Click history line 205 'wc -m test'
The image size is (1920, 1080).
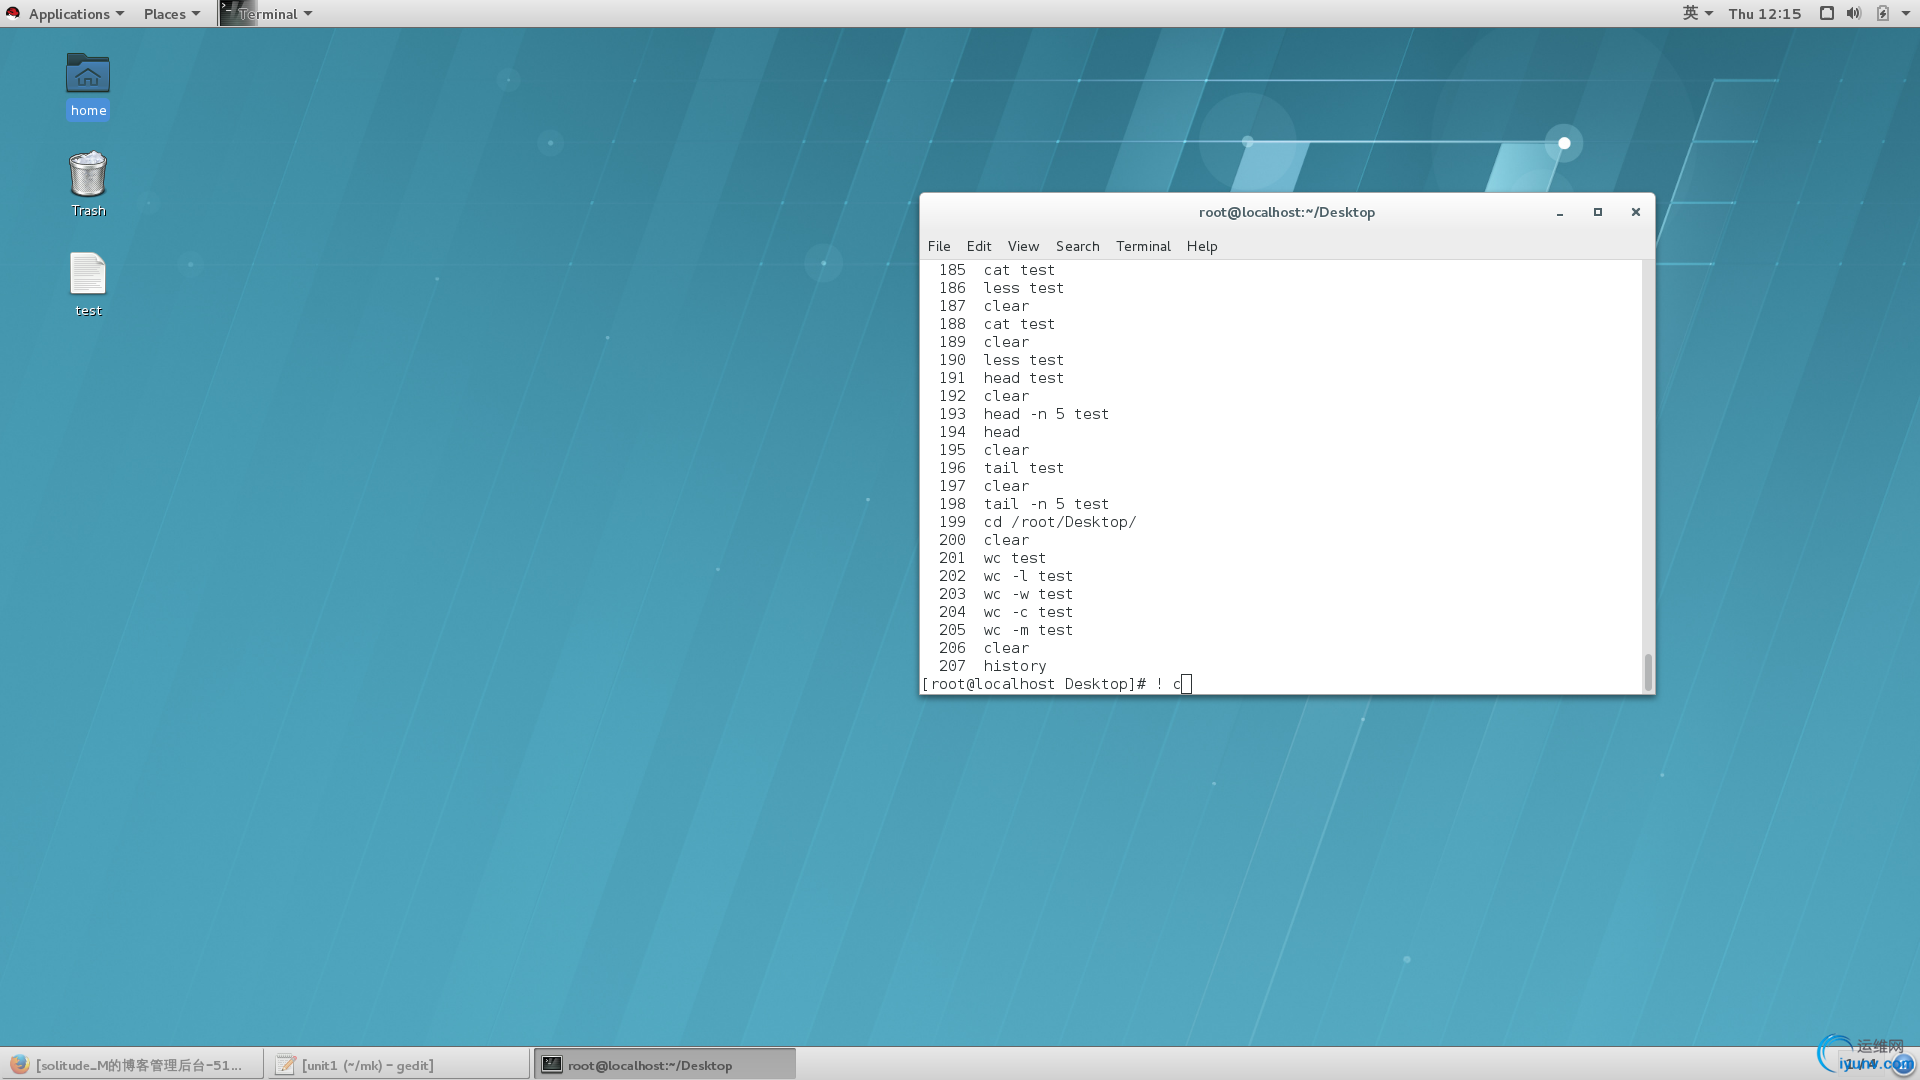pyautogui.click(x=1028, y=630)
